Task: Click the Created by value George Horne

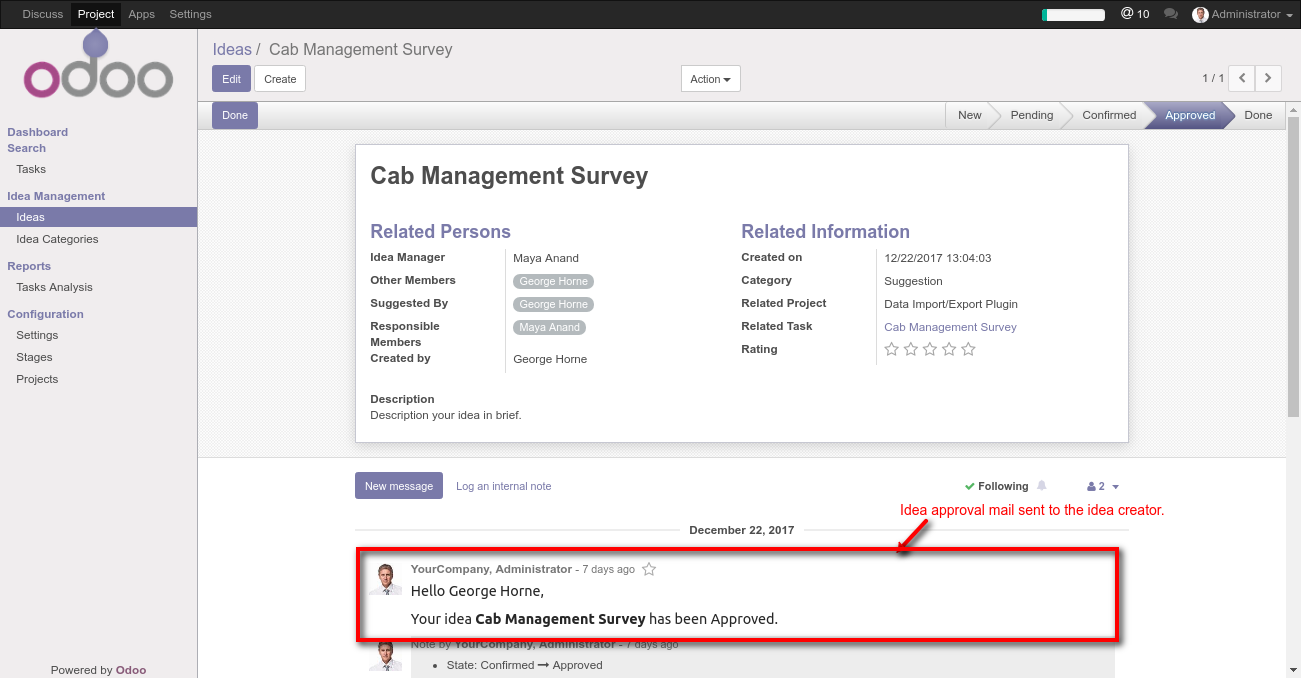Action: coord(550,359)
